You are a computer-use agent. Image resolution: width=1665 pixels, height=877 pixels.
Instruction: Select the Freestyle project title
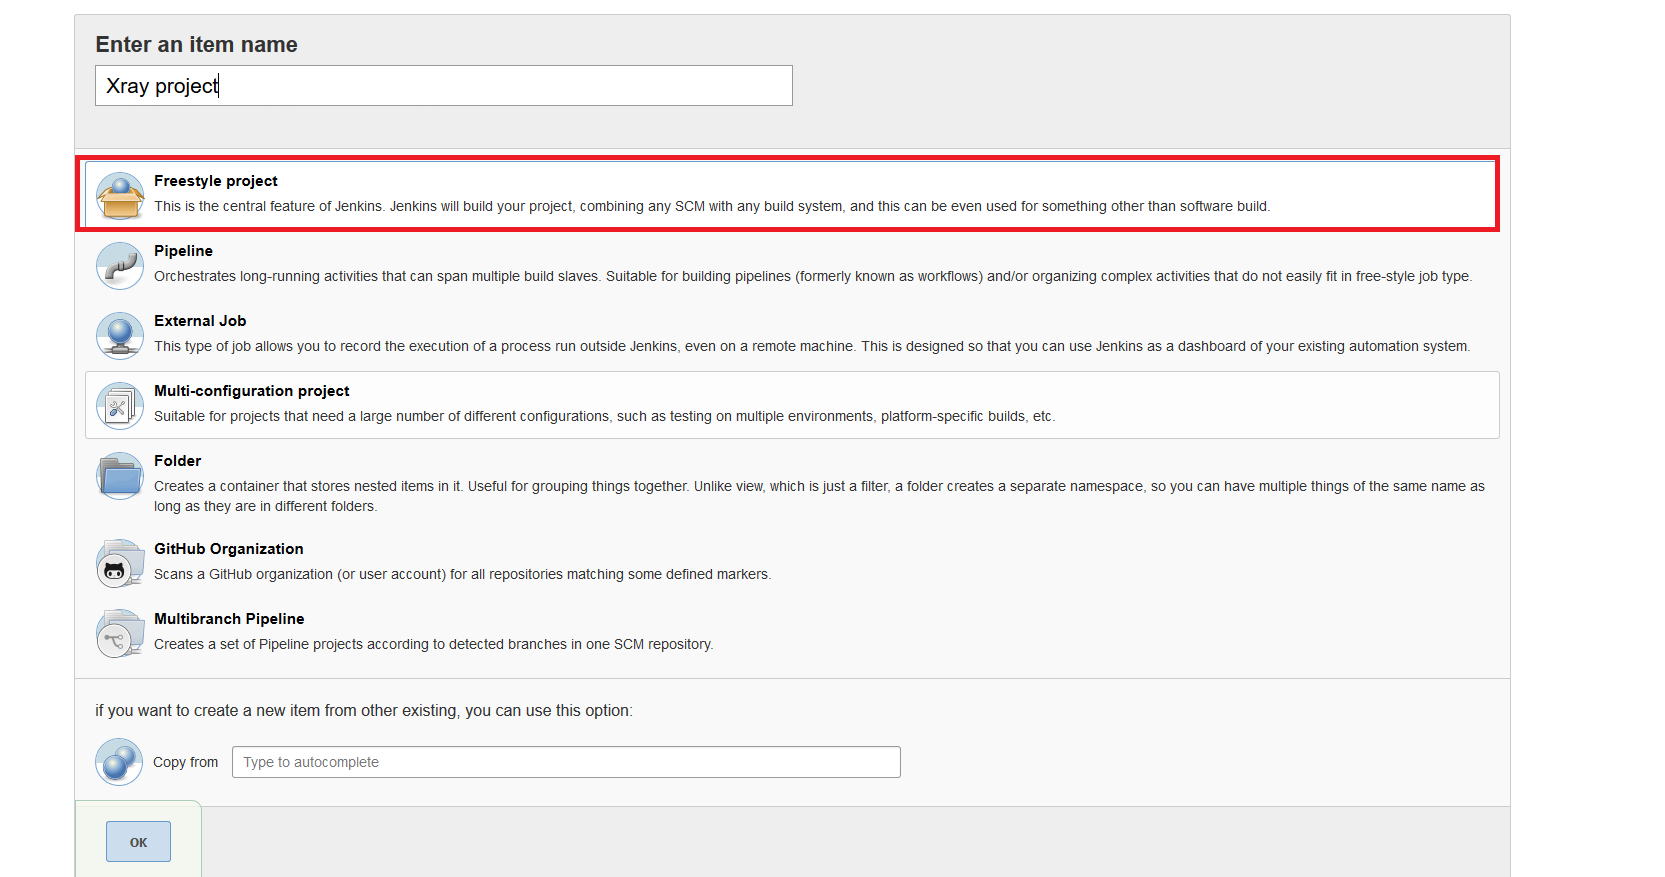[216, 181]
